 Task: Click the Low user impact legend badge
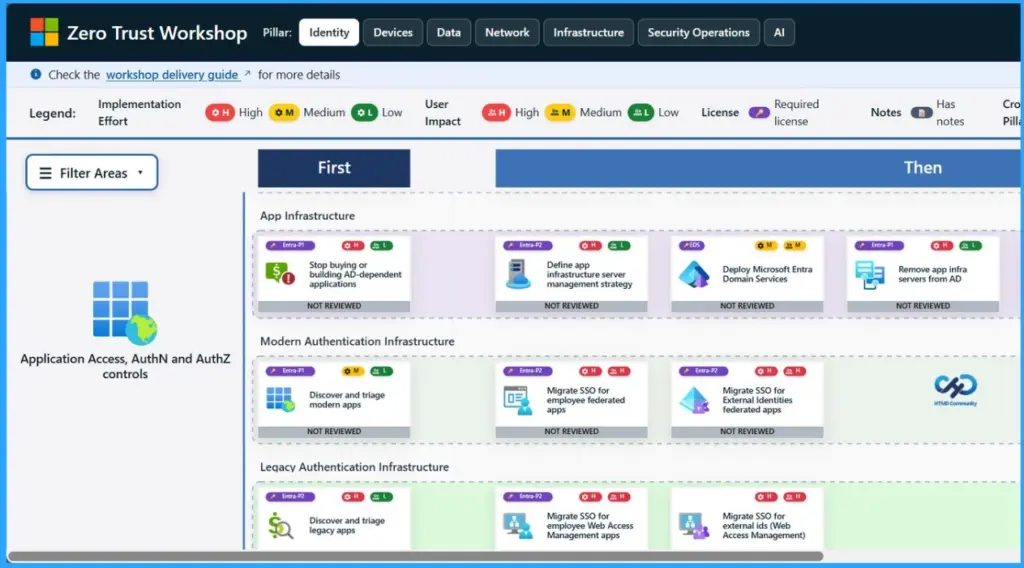[641, 112]
